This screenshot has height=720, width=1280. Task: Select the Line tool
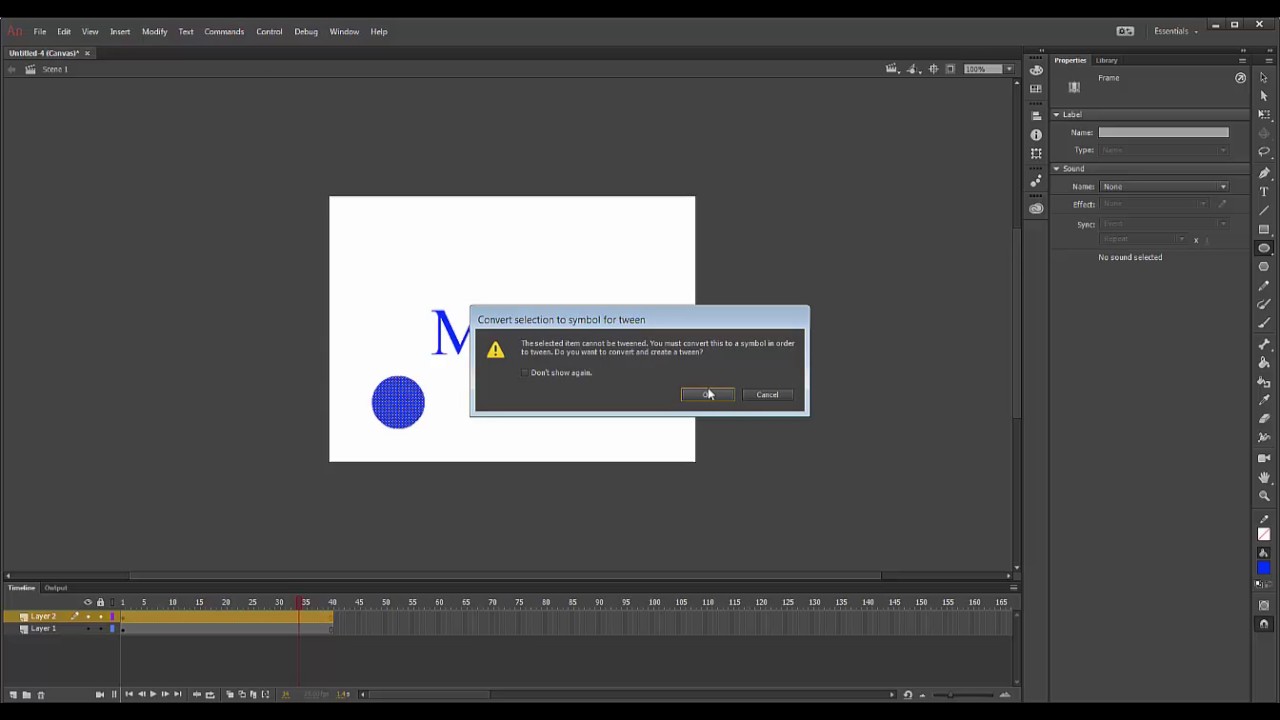(1264, 210)
